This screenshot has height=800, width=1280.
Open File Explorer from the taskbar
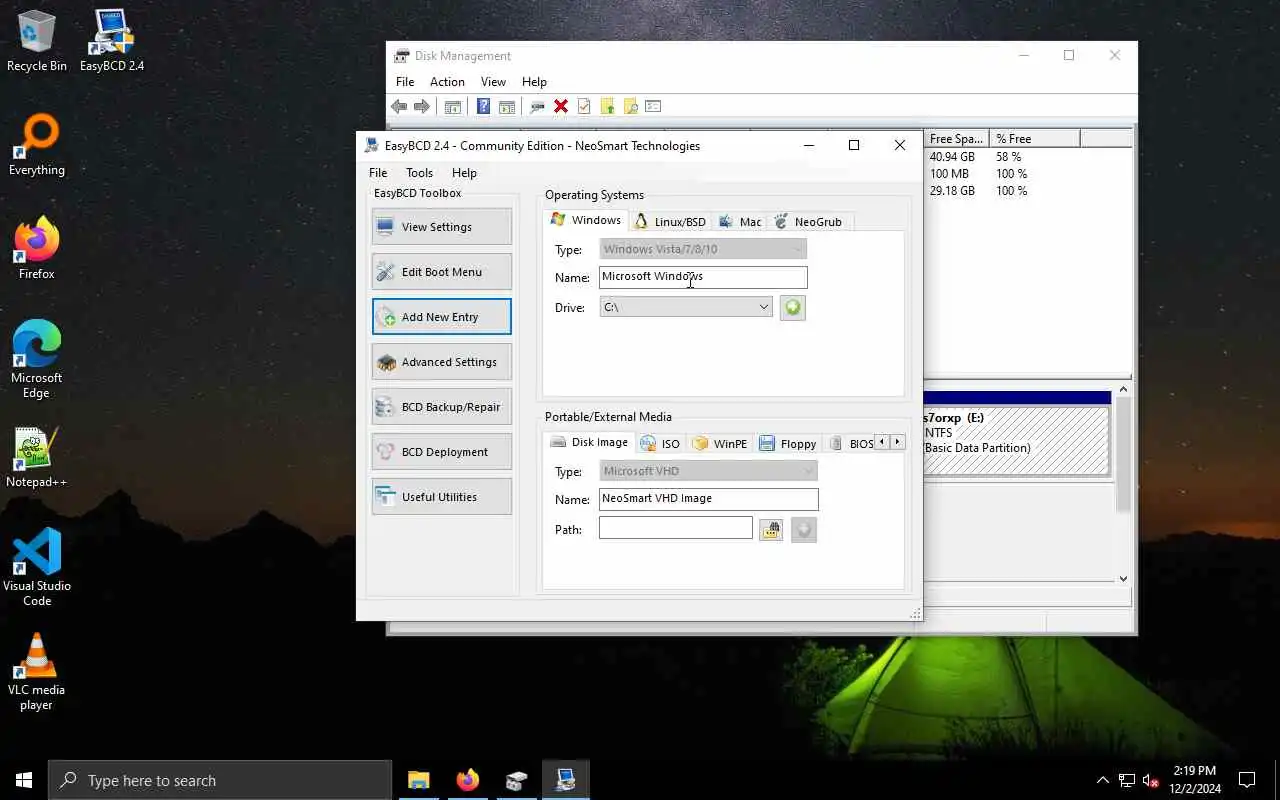pos(418,780)
